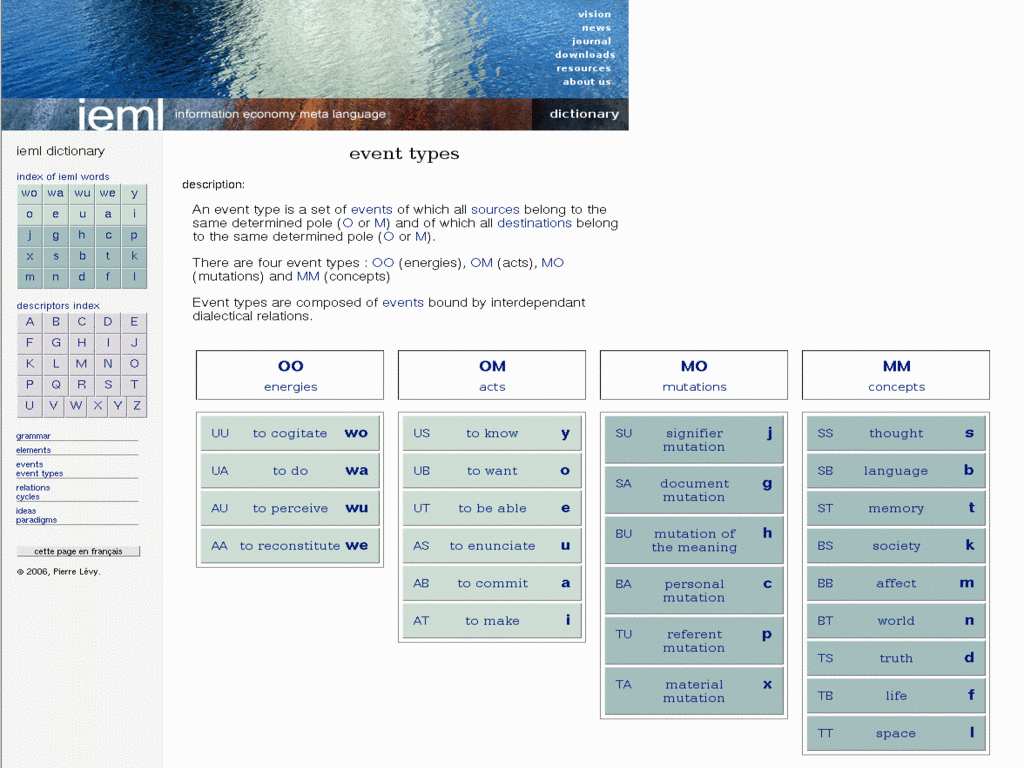The height and width of the screenshot is (768, 1024).
Task: Select the 'SB language b' entry
Action: (896, 470)
